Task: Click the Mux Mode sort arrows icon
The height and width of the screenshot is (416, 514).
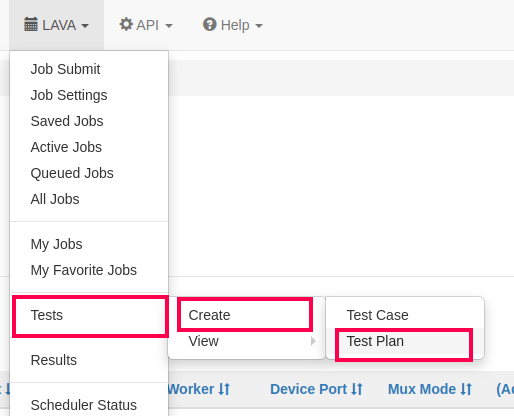Action: (466, 389)
